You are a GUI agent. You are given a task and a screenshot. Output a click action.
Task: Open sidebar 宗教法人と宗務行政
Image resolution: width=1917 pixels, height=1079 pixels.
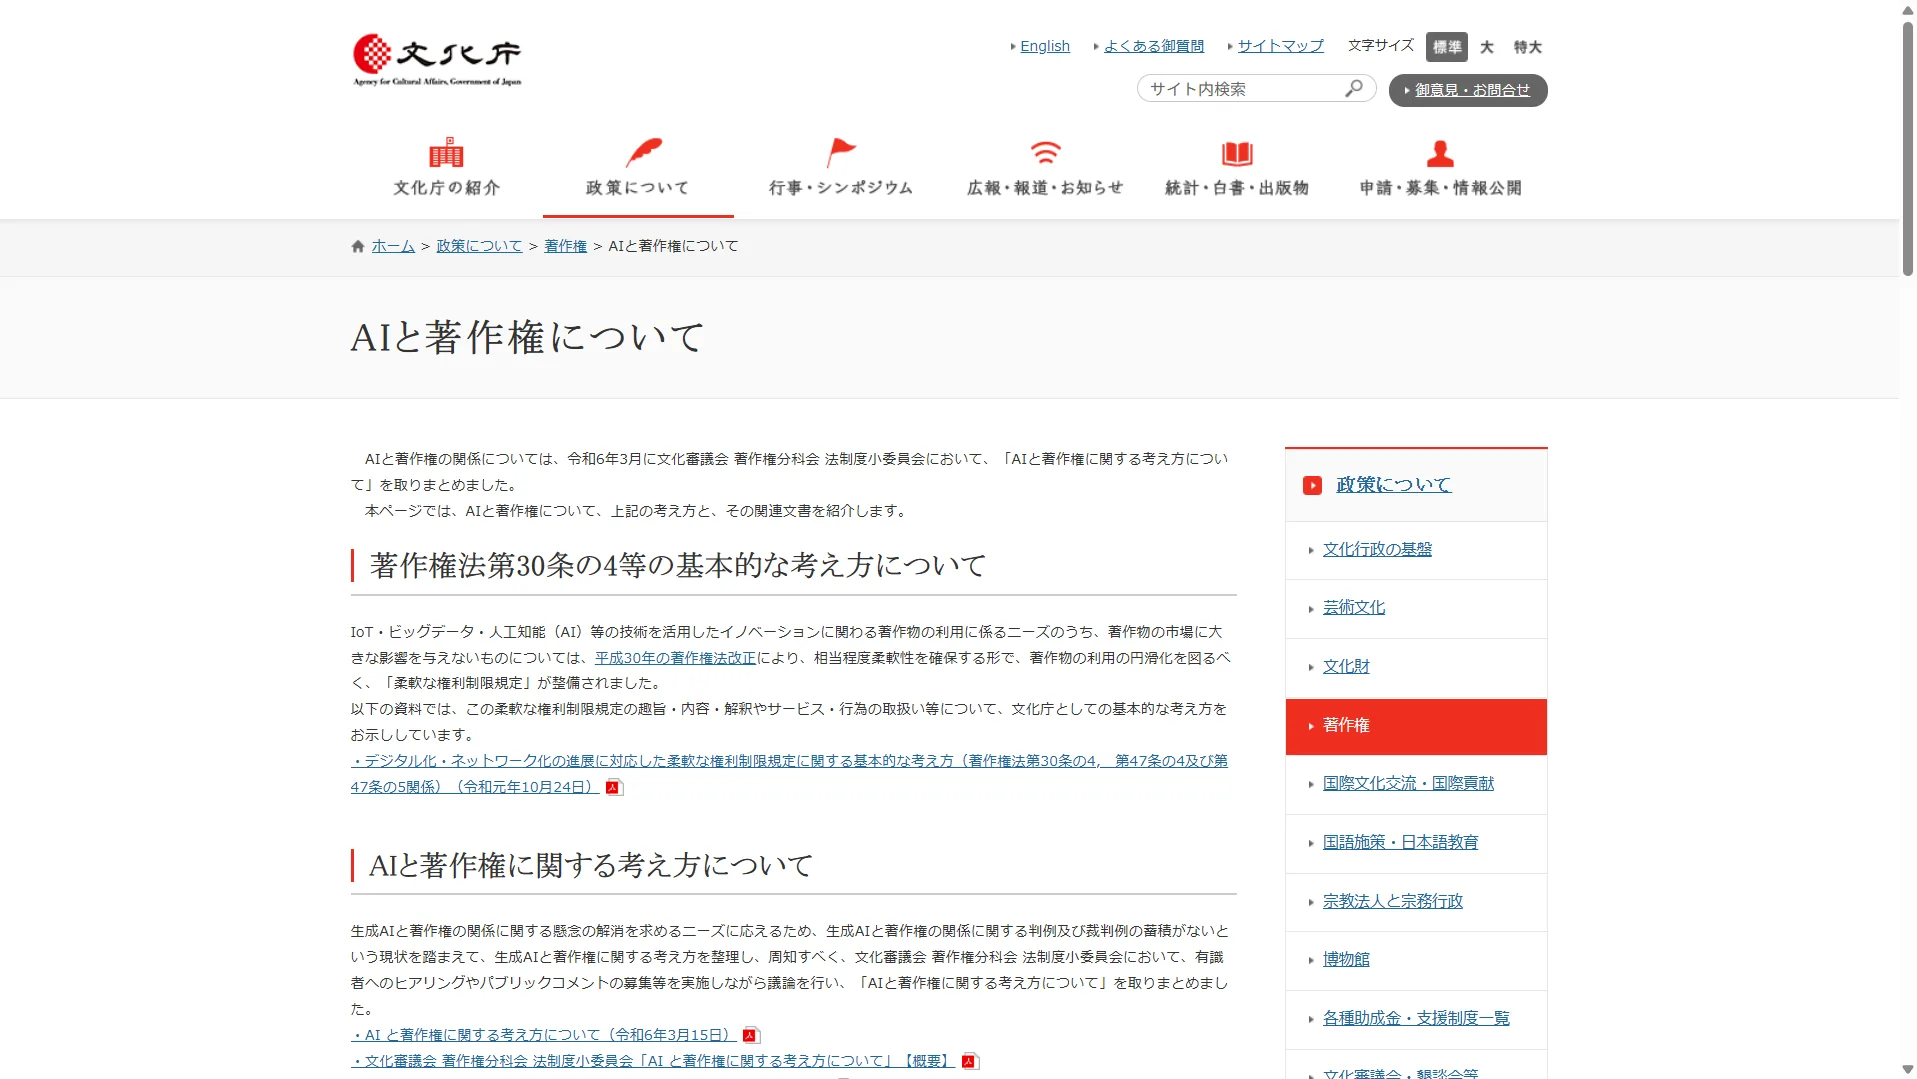tap(1392, 902)
